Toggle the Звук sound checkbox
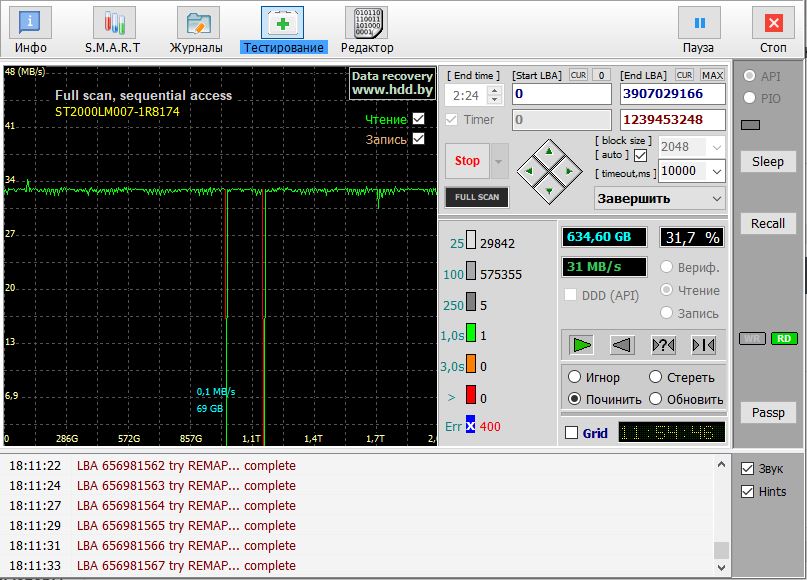The width and height of the screenshot is (807, 580). click(x=747, y=468)
